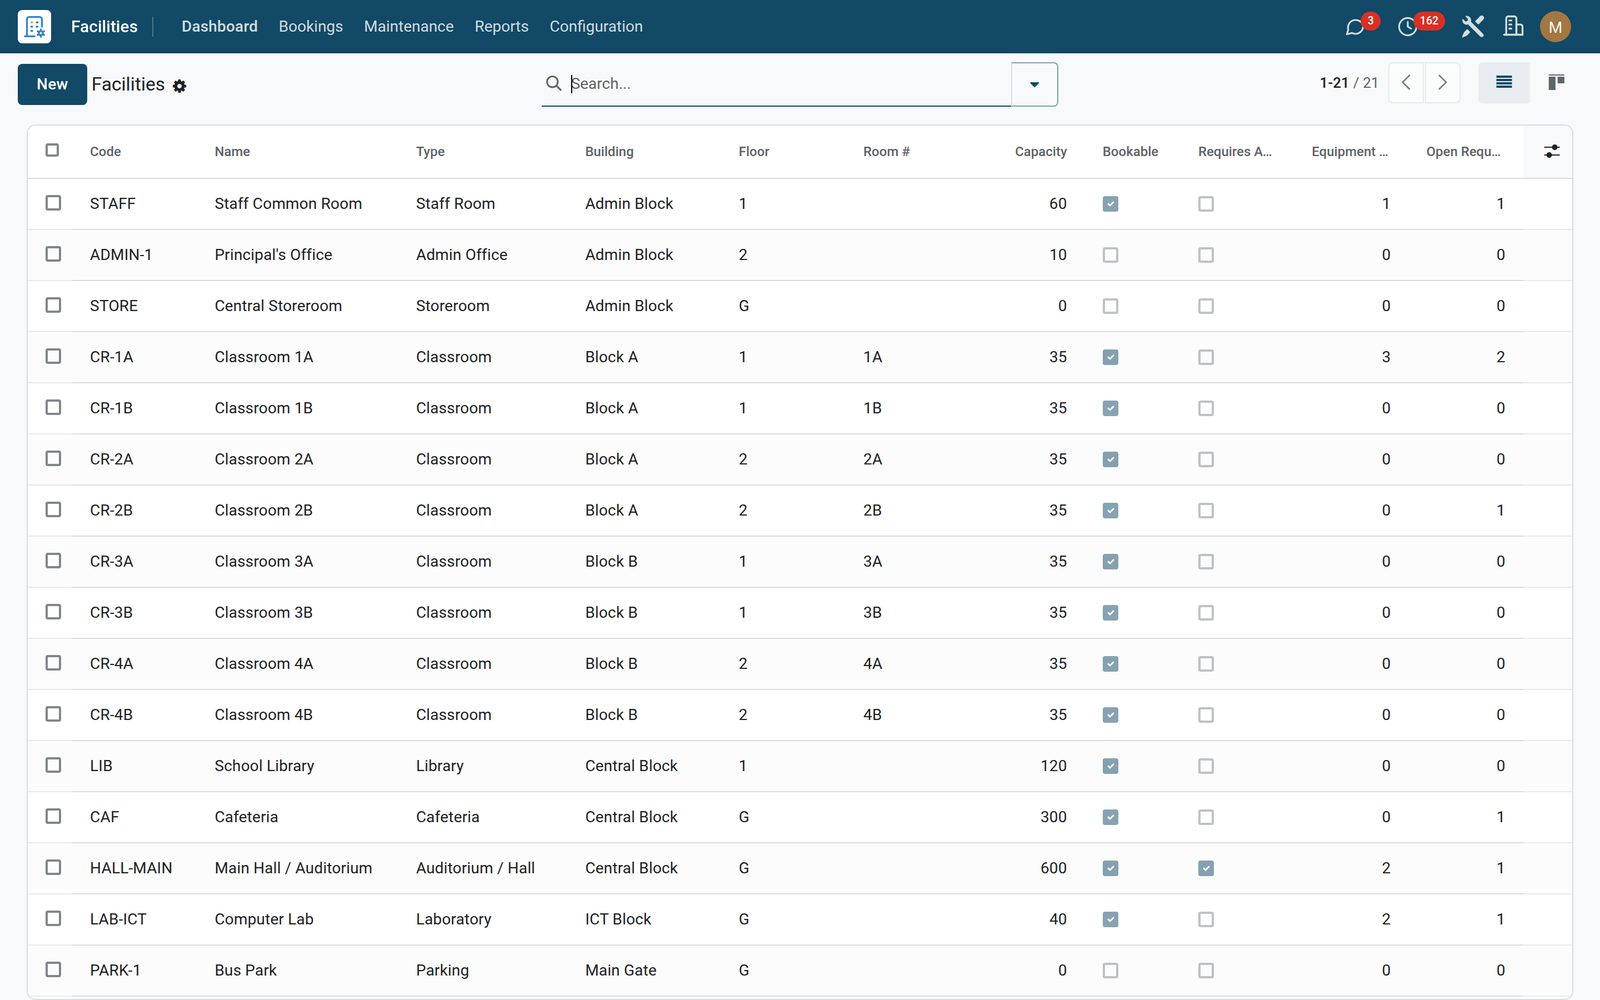Open the Maintenance menu

pyautogui.click(x=408, y=26)
